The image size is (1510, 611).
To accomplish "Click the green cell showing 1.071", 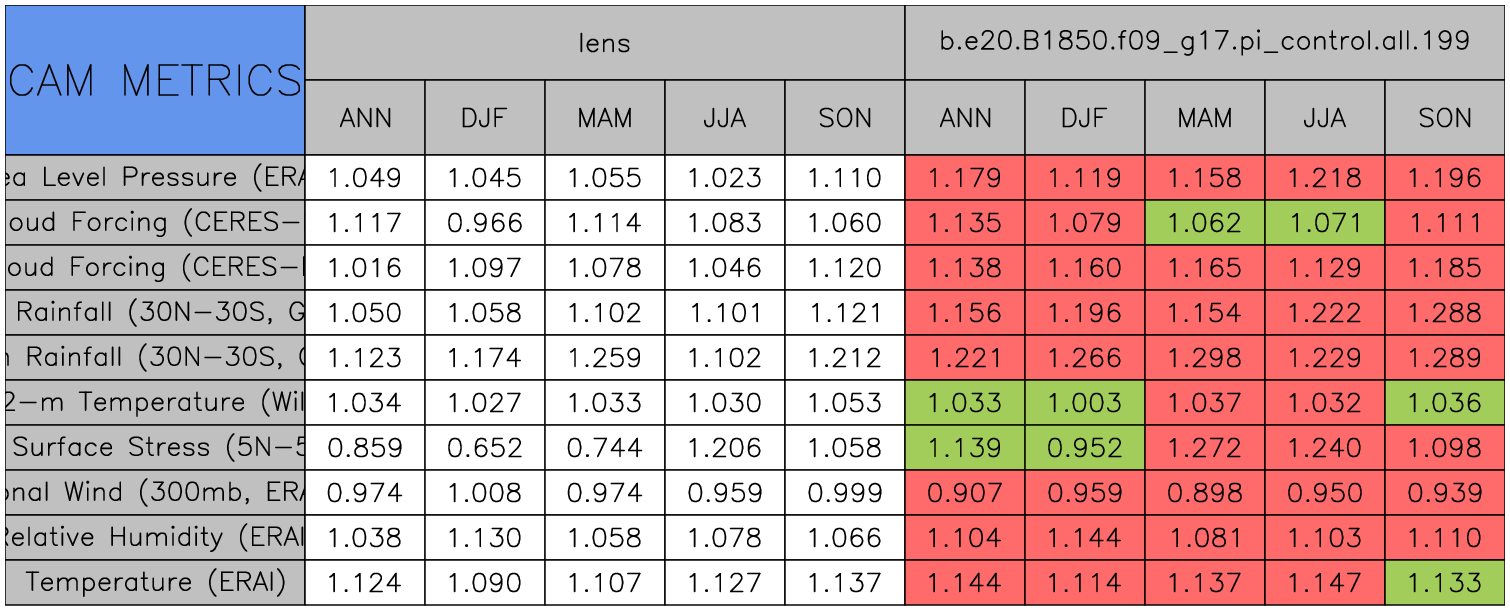I will coord(1325,223).
